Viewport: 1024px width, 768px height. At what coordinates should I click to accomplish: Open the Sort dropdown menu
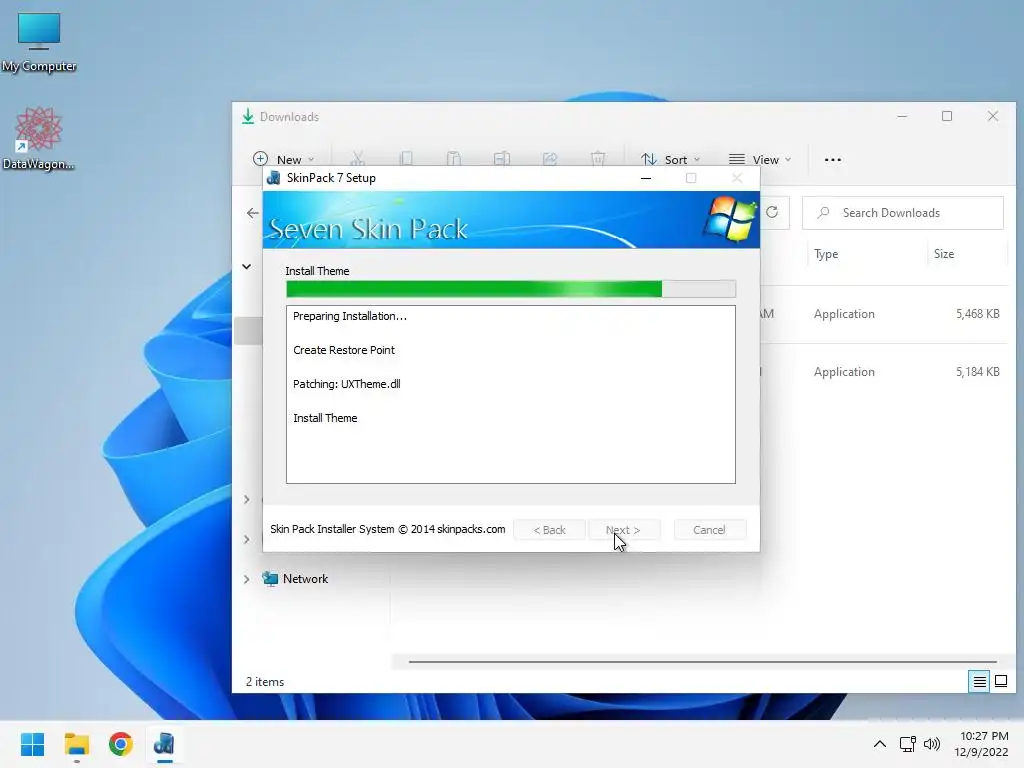(x=670, y=159)
